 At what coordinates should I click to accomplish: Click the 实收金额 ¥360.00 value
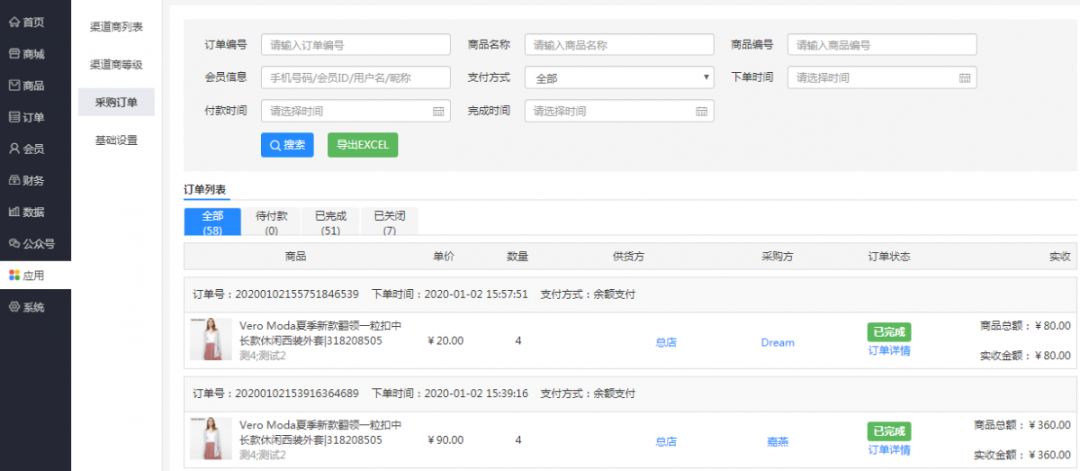[x=1050, y=455]
